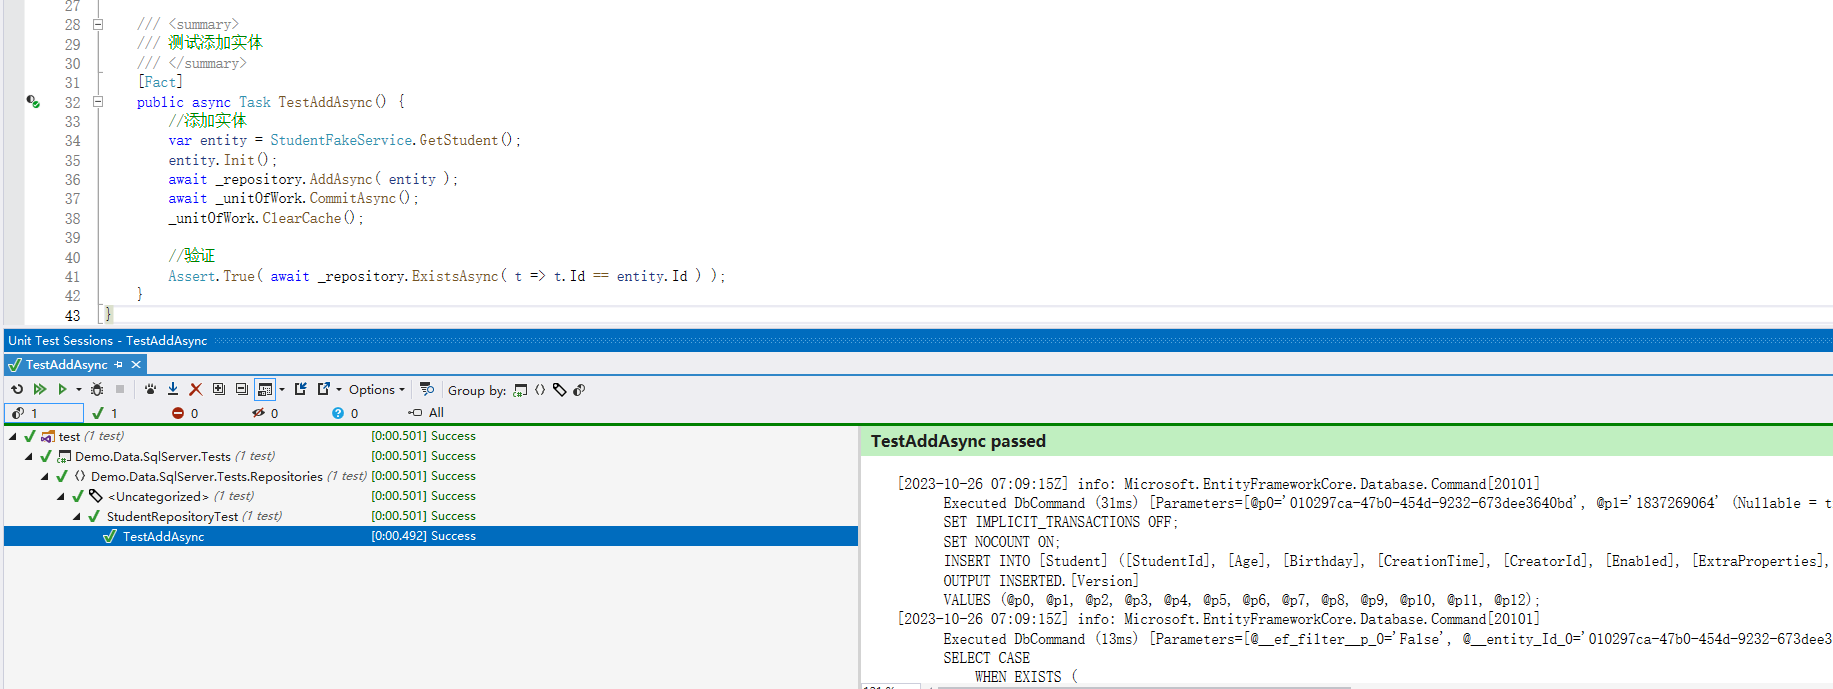
Task: Toggle the ignored tests filter with eye icon
Action: pos(265,413)
